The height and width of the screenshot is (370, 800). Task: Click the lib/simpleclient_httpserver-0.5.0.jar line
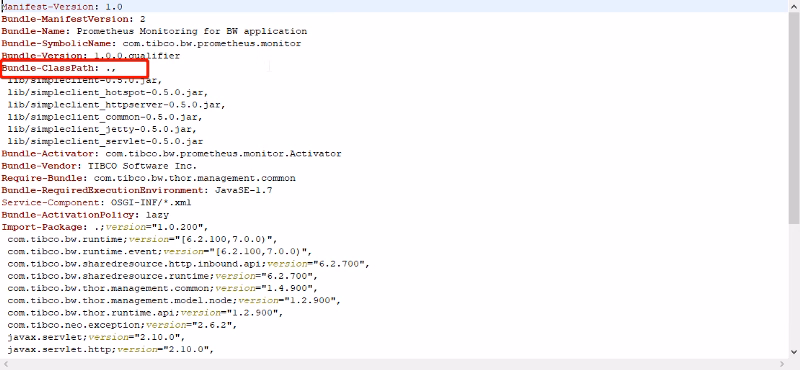tap(116, 105)
